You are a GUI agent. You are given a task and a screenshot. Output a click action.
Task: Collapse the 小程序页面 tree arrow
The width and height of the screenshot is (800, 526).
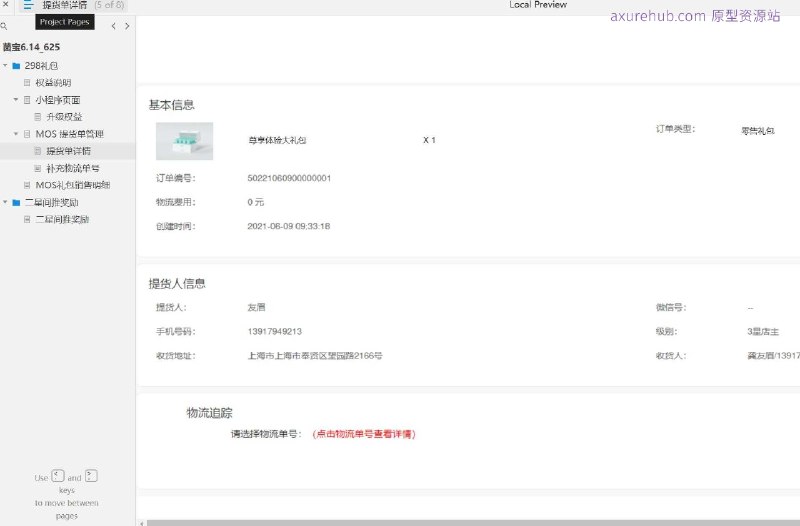pyautogui.click(x=16, y=99)
